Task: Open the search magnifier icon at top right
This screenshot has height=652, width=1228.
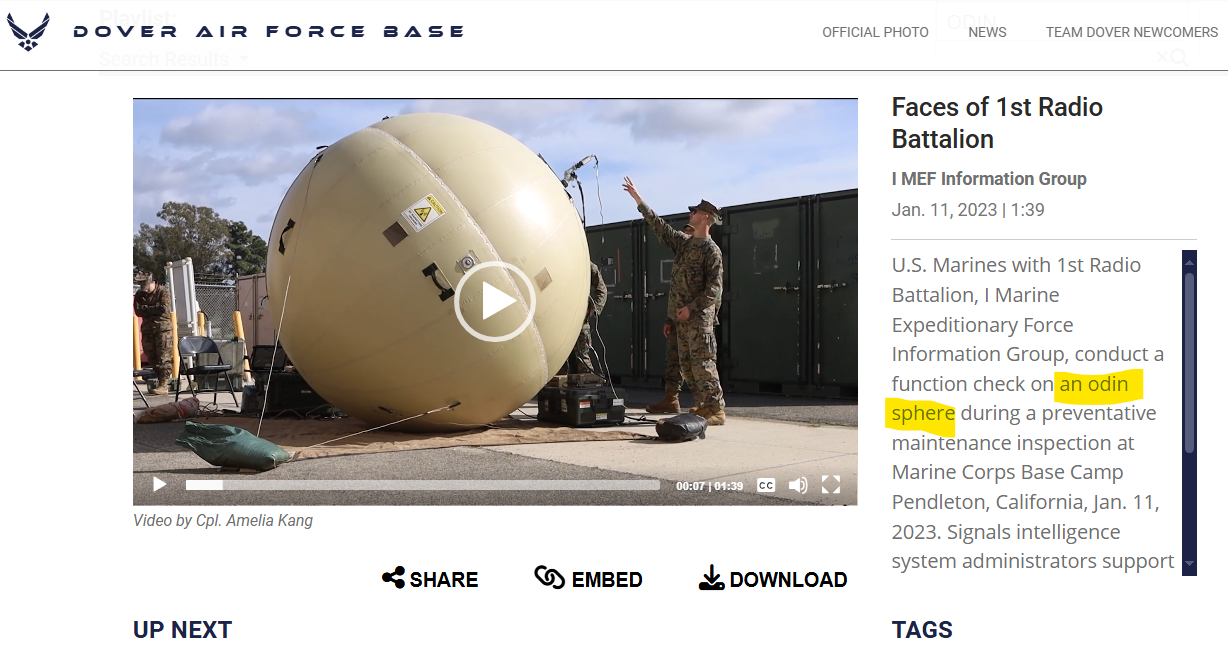Action: [1179, 57]
